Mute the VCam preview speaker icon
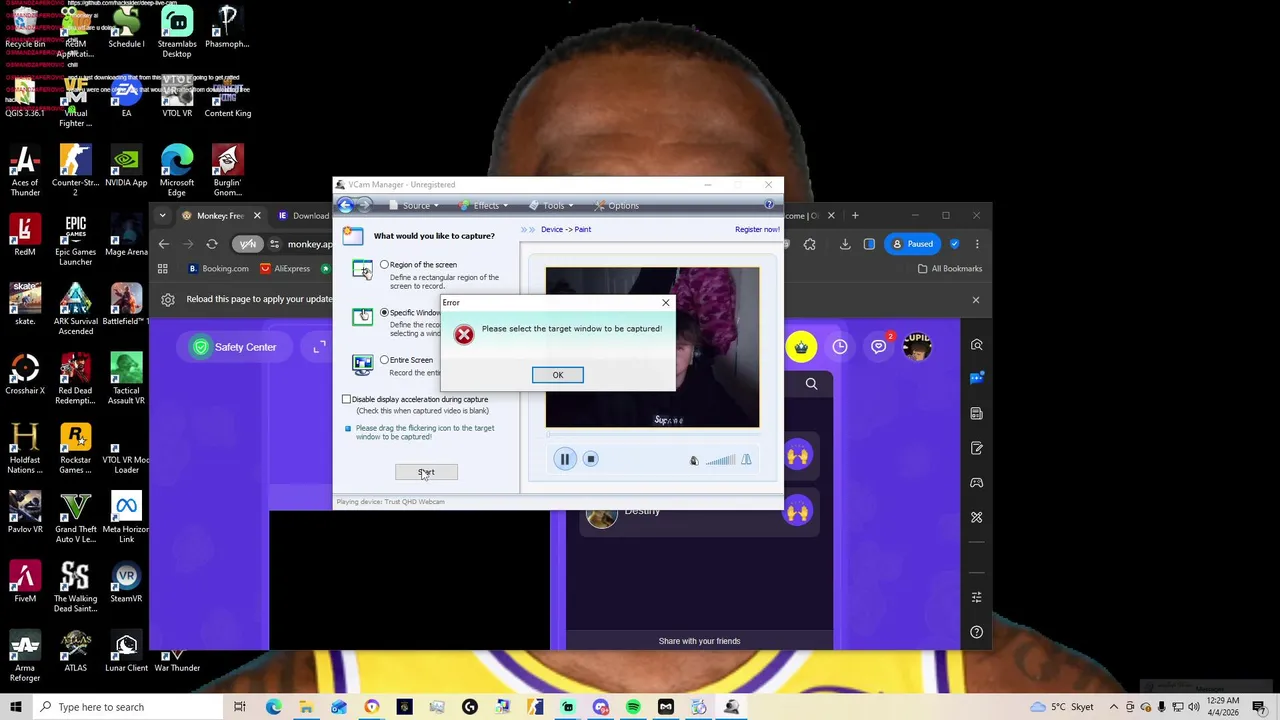This screenshot has width=1280, height=720. (x=694, y=460)
